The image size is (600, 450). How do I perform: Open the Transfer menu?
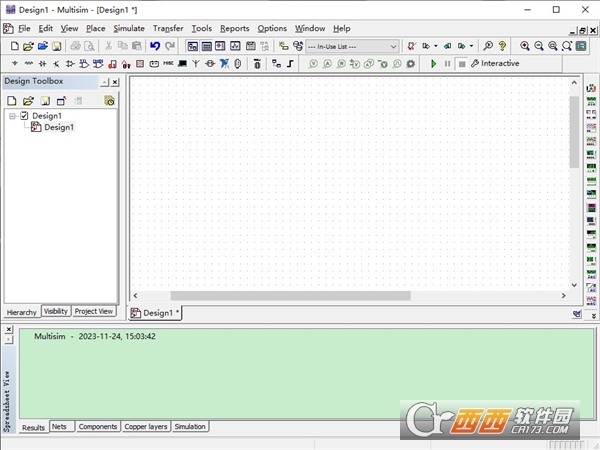[x=168, y=28]
